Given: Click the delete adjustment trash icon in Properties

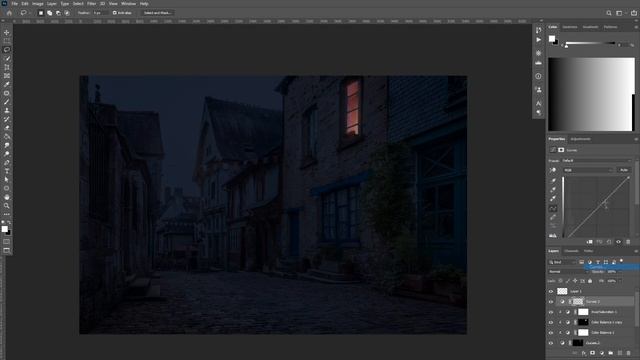Looking at the screenshot, I should (628, 242).
